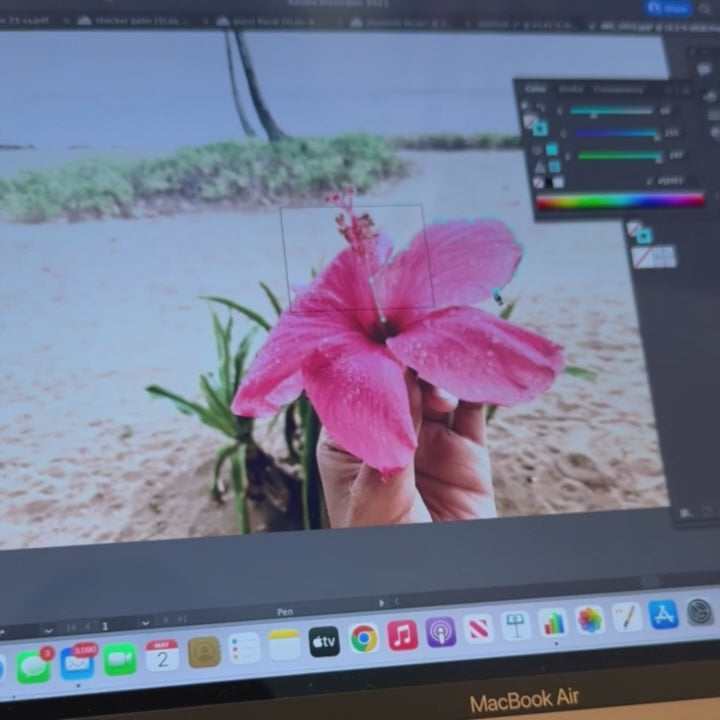
Task: Open Apple TV from the Dock
Action: click(324, 641)
